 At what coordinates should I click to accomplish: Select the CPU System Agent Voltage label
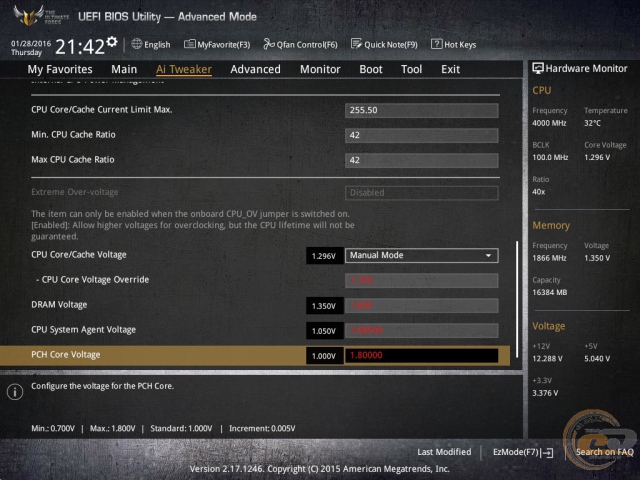pyautogui.click(x=84, y=329)
